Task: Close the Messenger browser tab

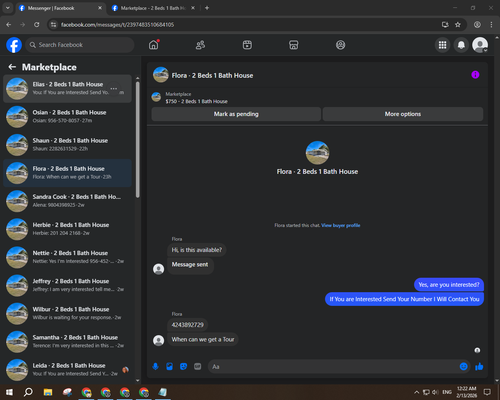Action: [x=100, y=8]
